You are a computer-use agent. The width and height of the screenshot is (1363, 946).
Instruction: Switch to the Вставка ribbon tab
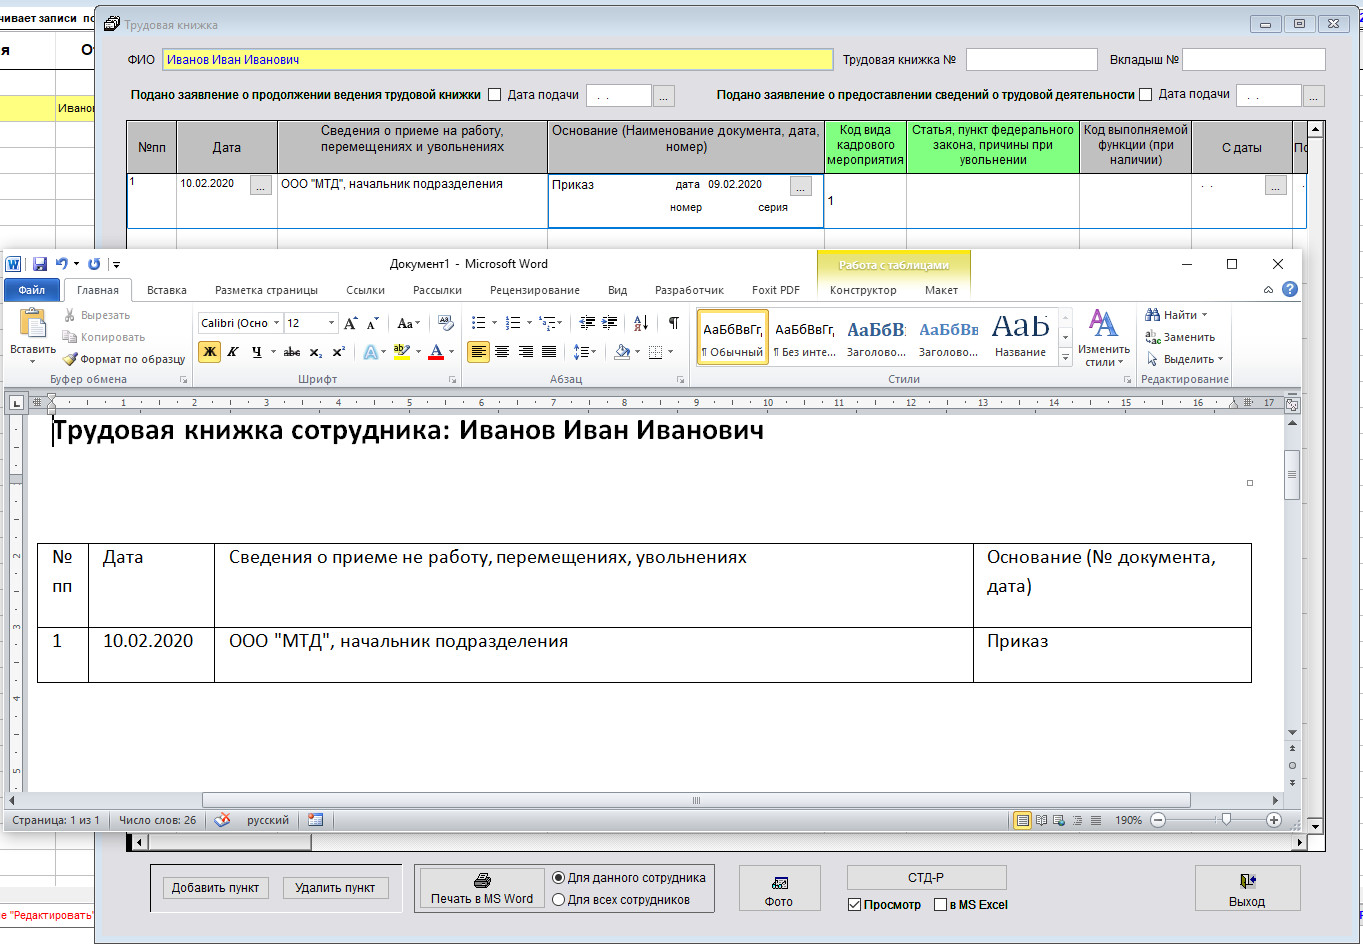coord(166,290)
